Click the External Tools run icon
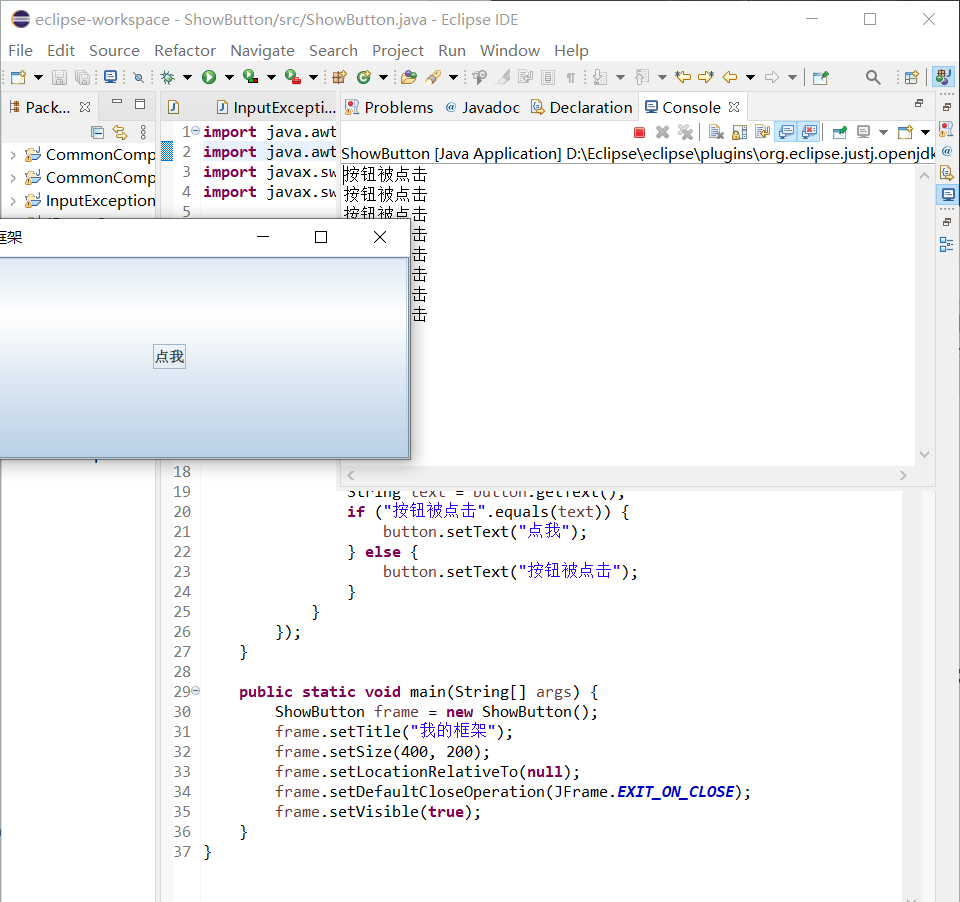 click(x=293, y=77)
